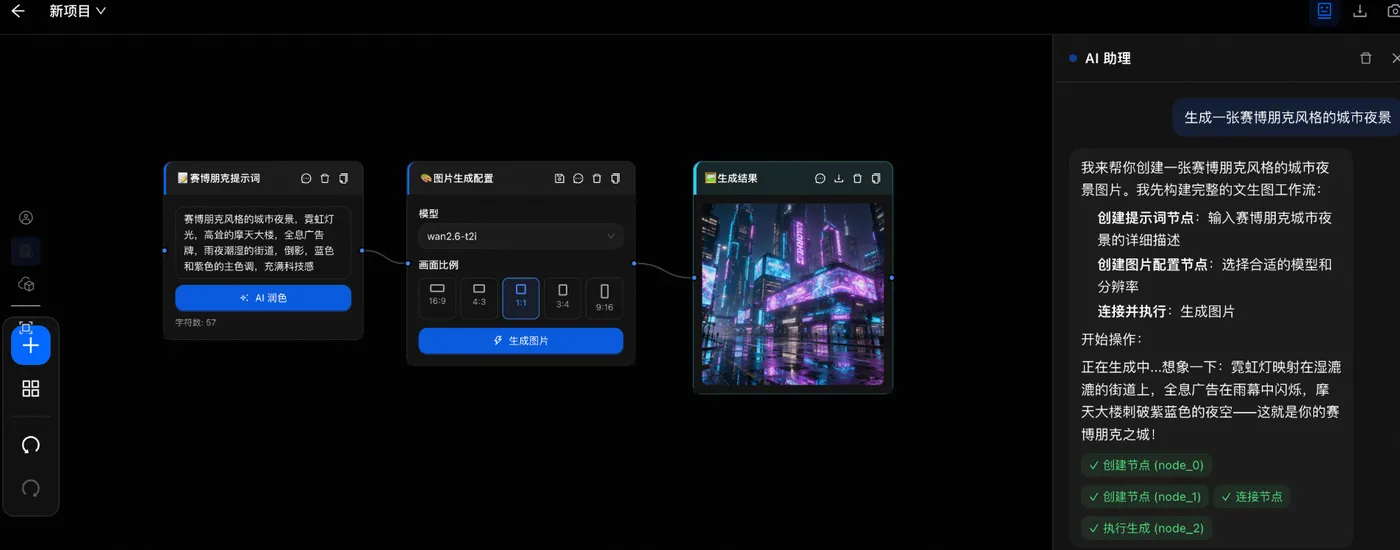
Task: Open the user profile icon in left sidebar
Action: pos(27,217)
